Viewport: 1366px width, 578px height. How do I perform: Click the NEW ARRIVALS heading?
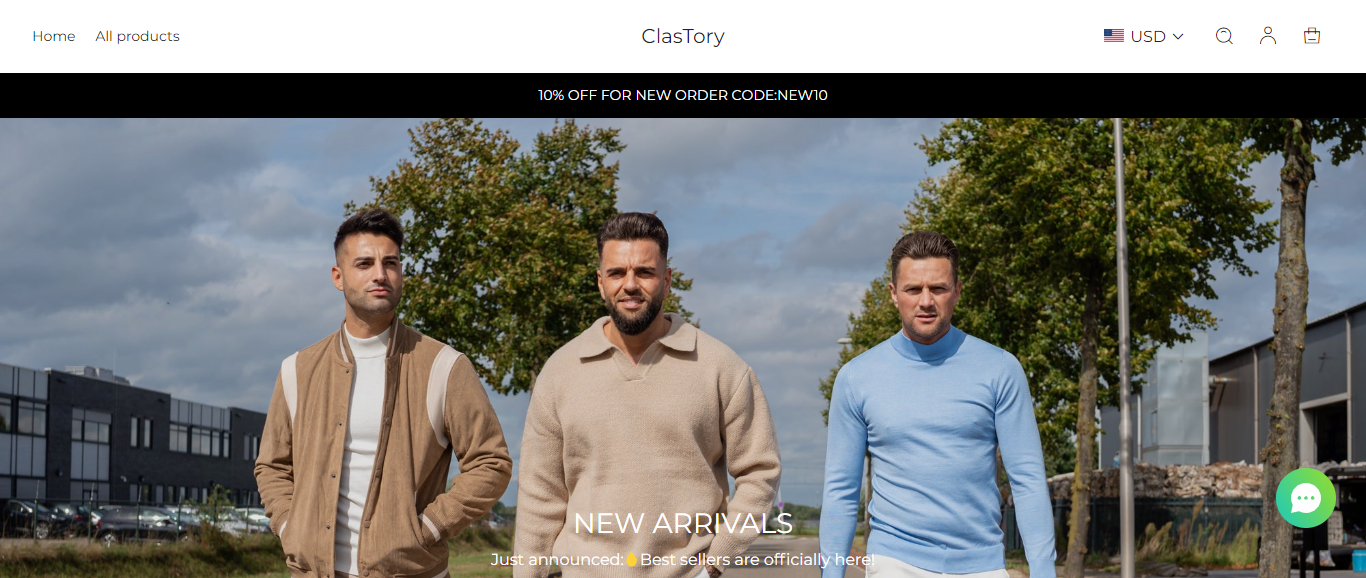[683, 523]
